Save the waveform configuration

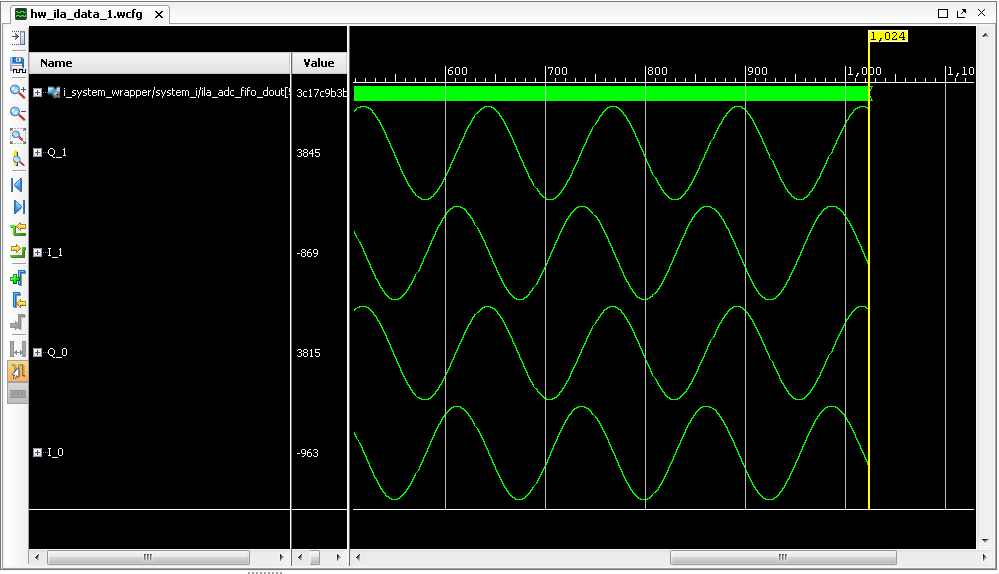pyautogui.click(x=18, y=64)
